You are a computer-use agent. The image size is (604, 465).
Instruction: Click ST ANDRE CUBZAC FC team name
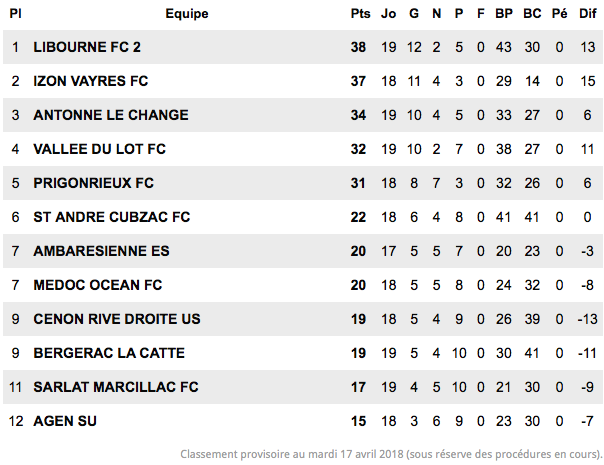[x=112, y=217]
